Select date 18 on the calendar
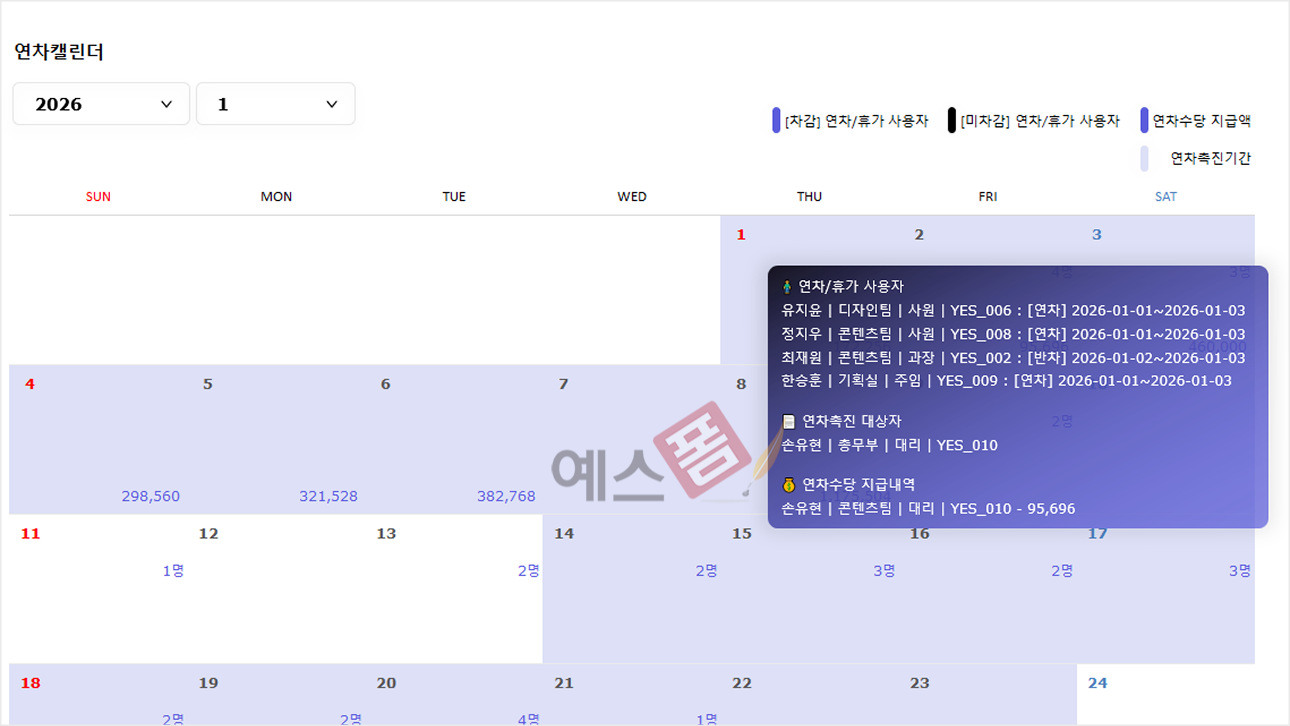Viewport: 1290px width, 726px height. (x=31, y=683)
